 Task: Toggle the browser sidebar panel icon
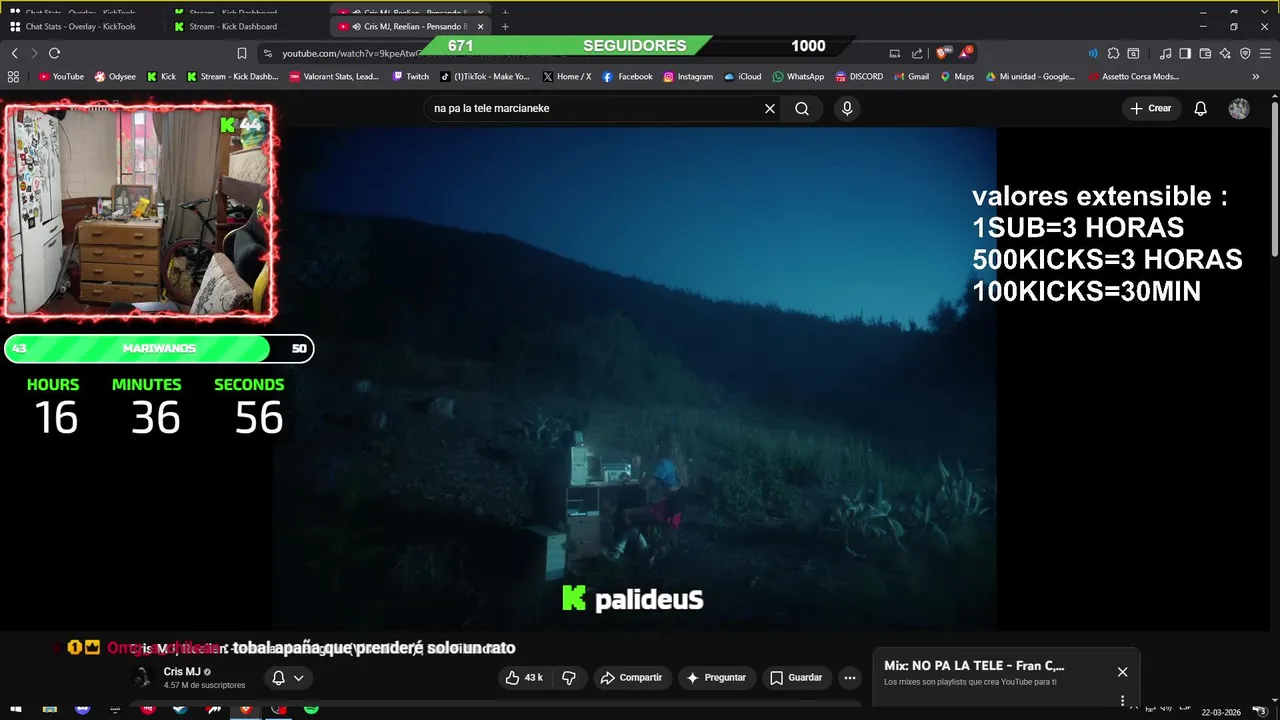1185,53
